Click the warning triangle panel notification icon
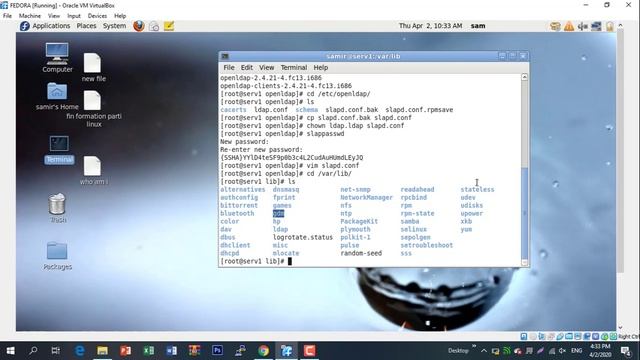Viewport: 640px width, 360px height. (x=569, y=26)
